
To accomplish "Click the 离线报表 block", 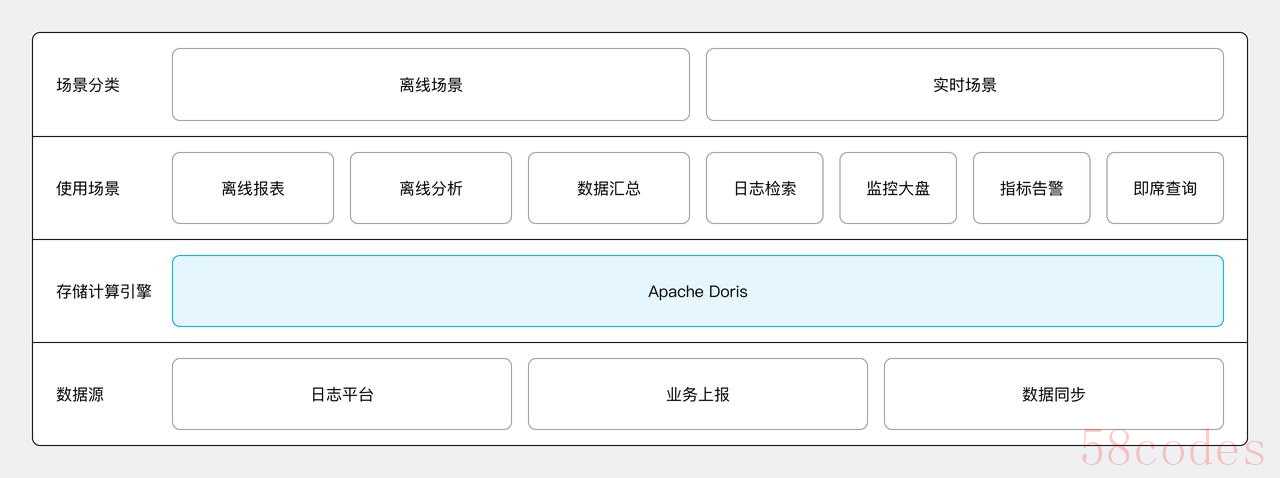I will pos(252,188).
